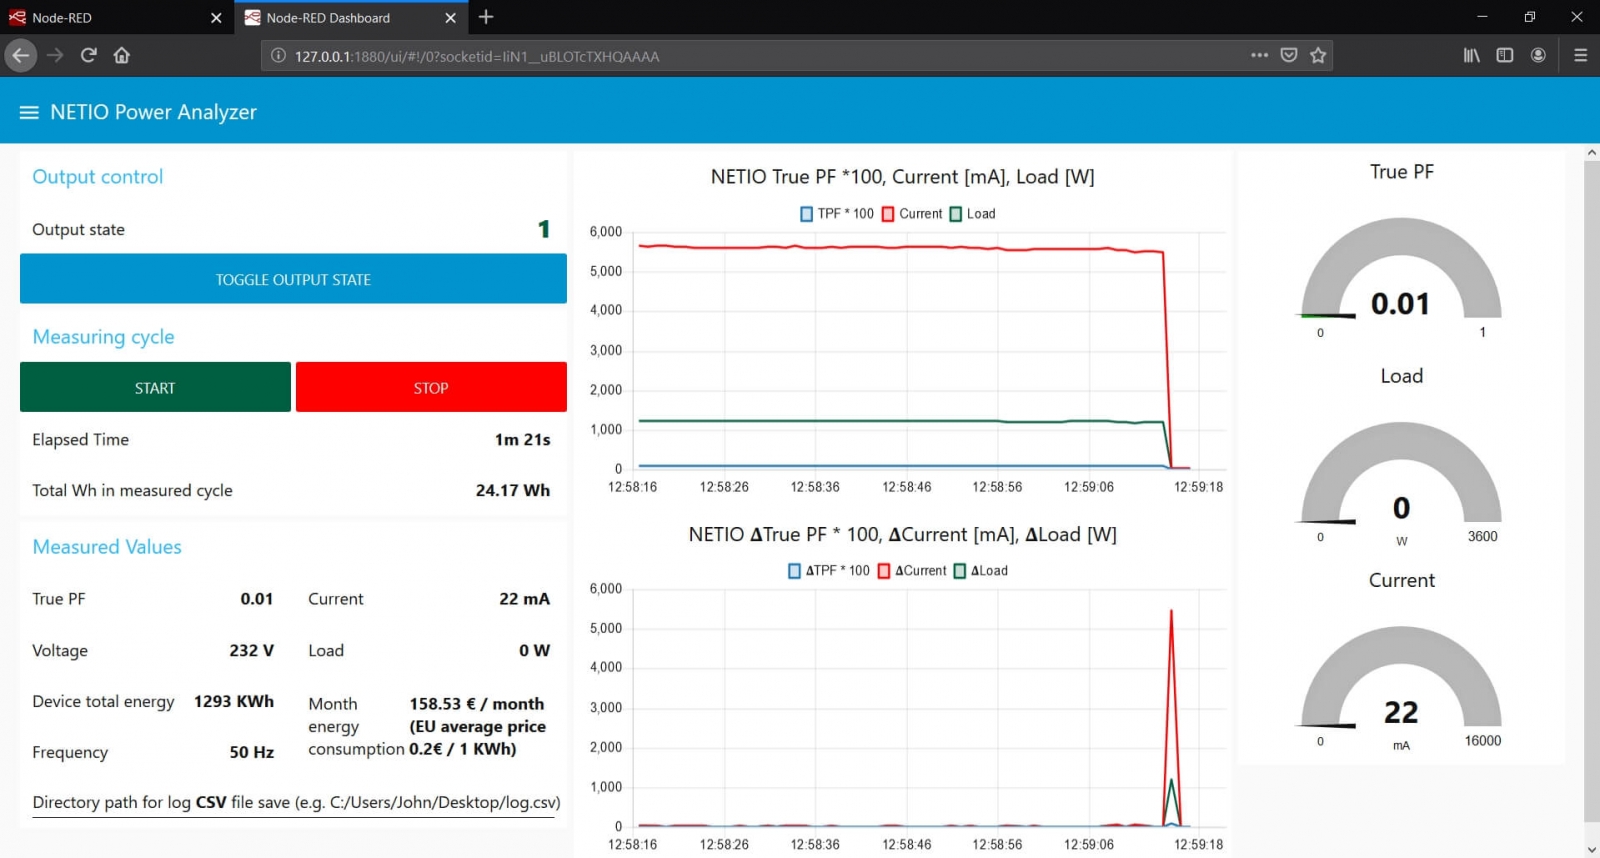Screen dimensions: 1600x858
Task: Open the Library icon
Action: [1472, 55]
